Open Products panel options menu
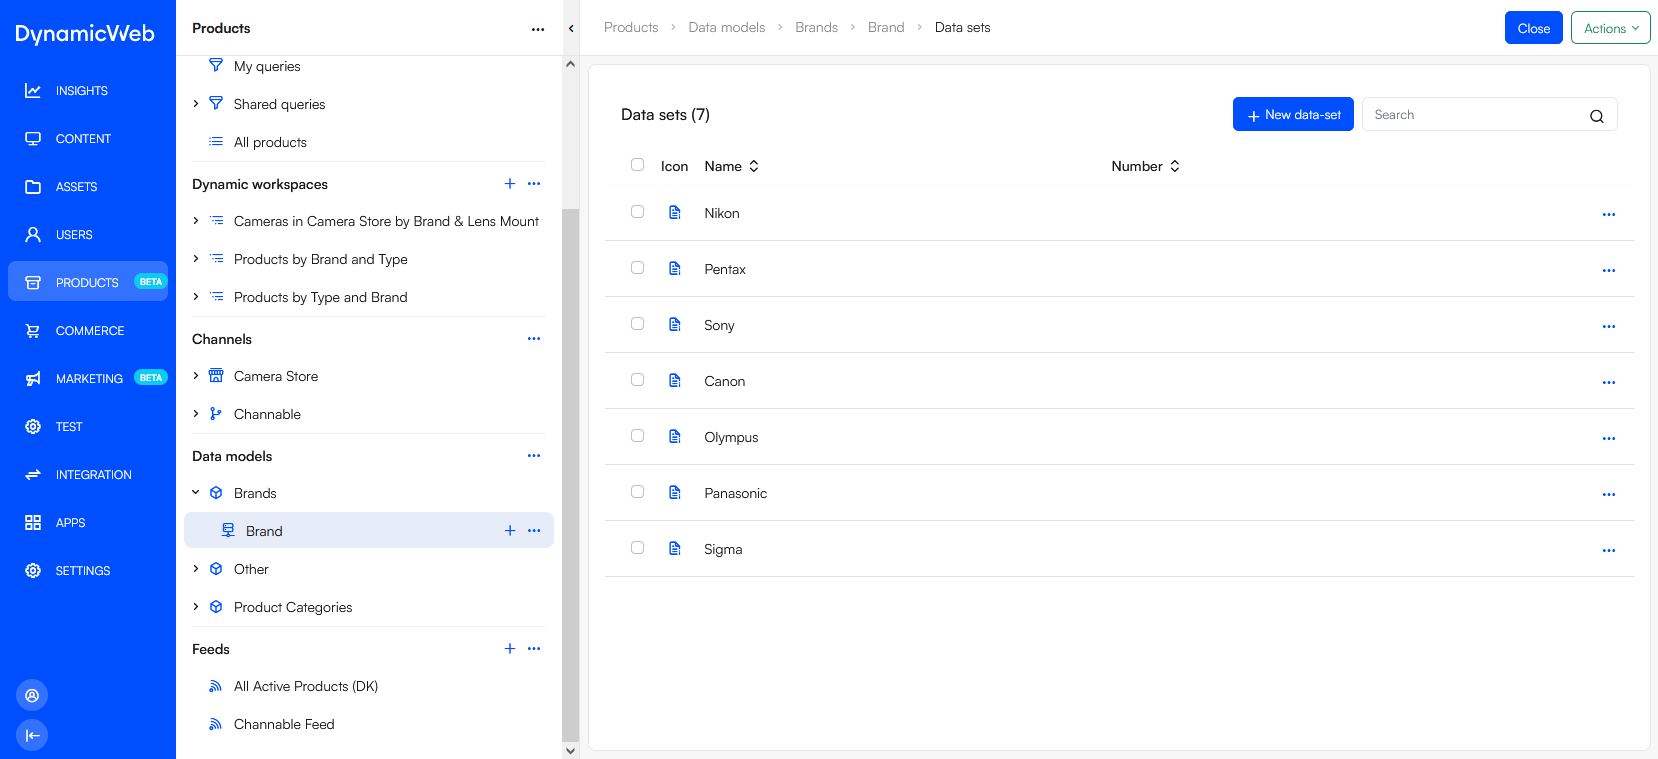Viewport: 1658px width, 759px height. 538,29
